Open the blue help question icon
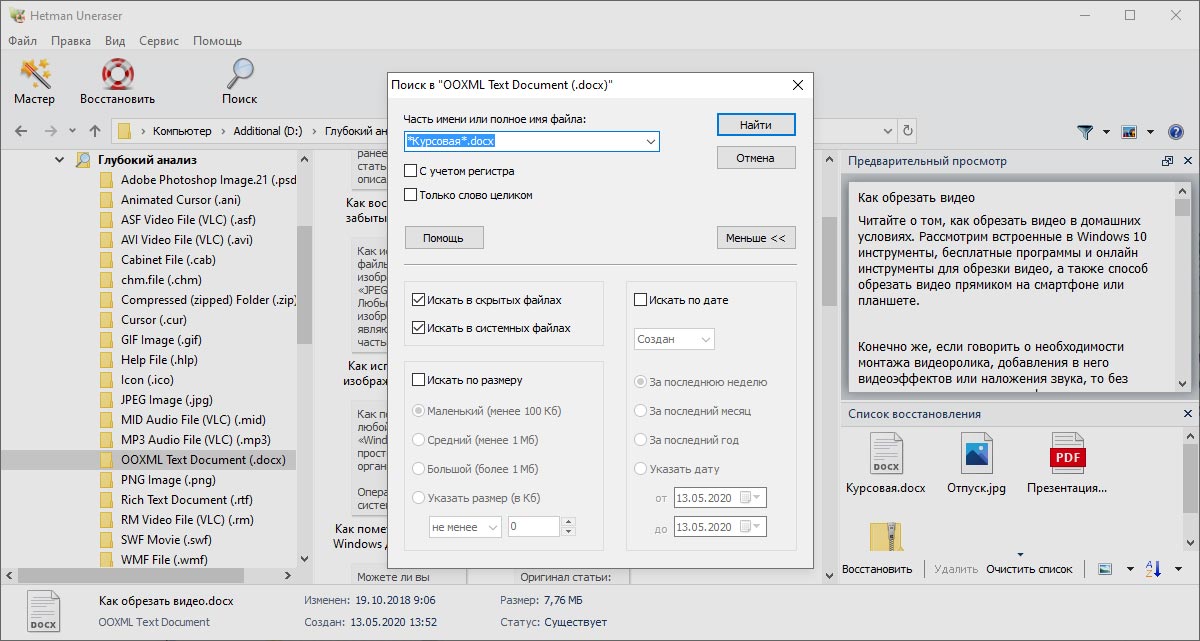This screenshot has height=641, width=1200. [x=1176, y=131]
